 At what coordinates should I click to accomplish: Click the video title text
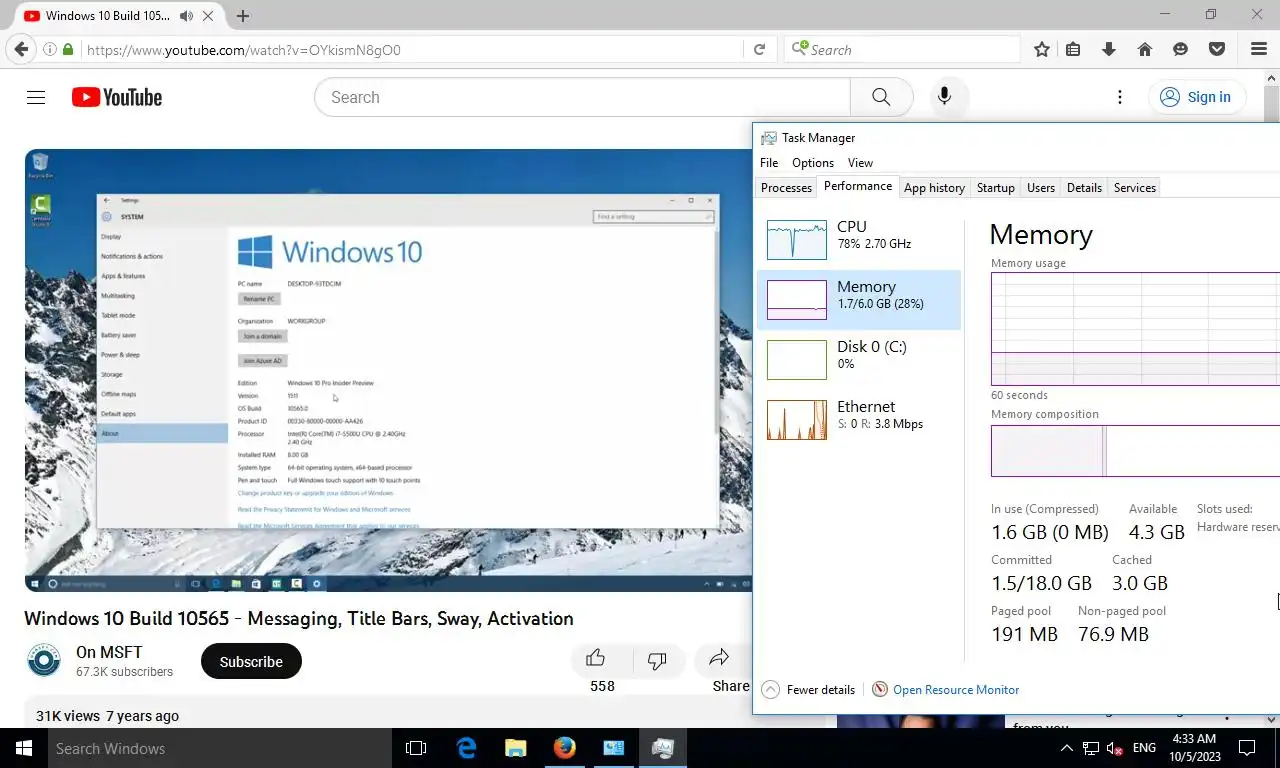coord(299,618)
